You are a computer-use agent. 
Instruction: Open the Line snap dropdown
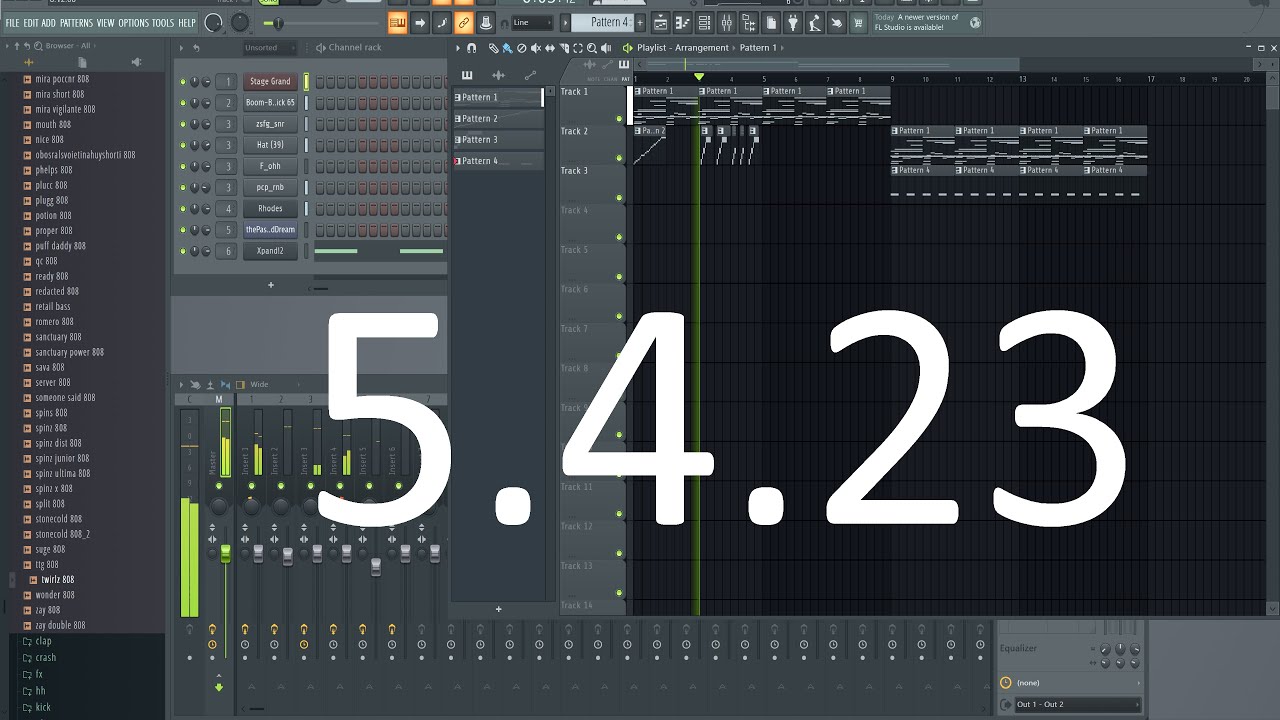[531, 22]
